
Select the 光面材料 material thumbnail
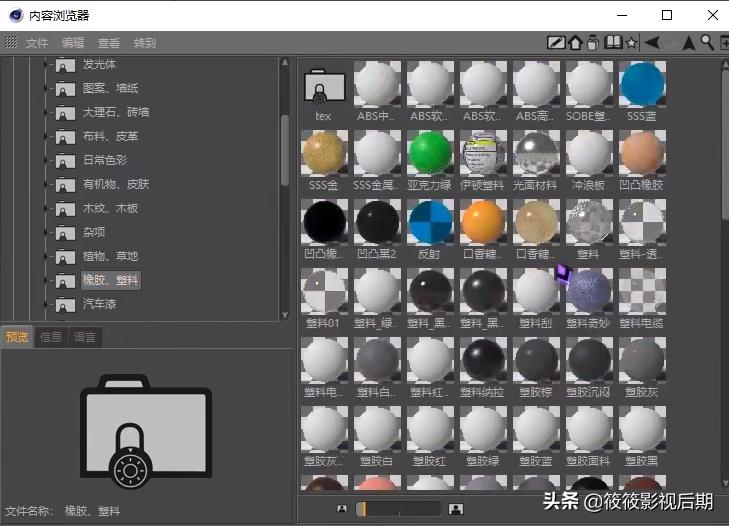click(x=536, y=153)
